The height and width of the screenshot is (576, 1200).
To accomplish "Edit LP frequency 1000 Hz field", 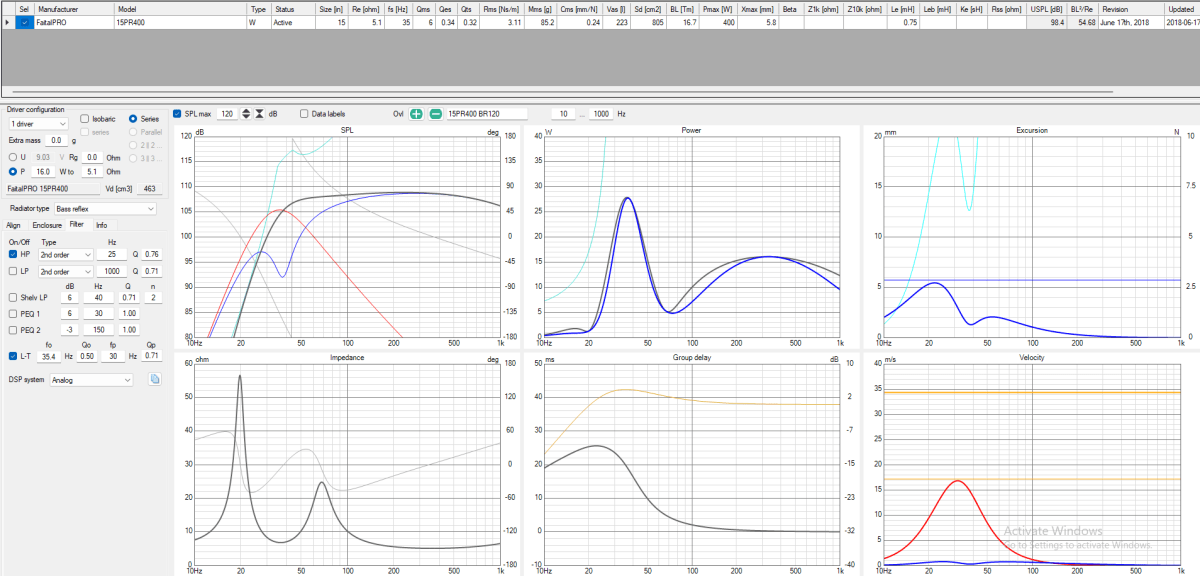I will (x=112, y=270).
